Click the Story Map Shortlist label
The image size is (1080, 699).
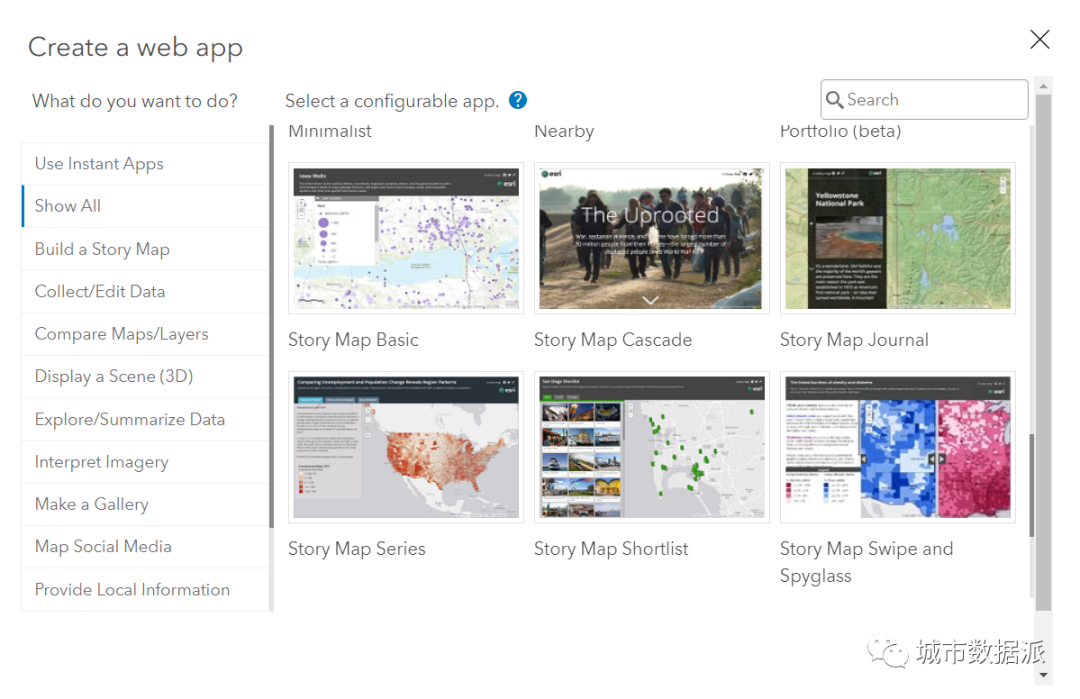click(x=611, y=549)
